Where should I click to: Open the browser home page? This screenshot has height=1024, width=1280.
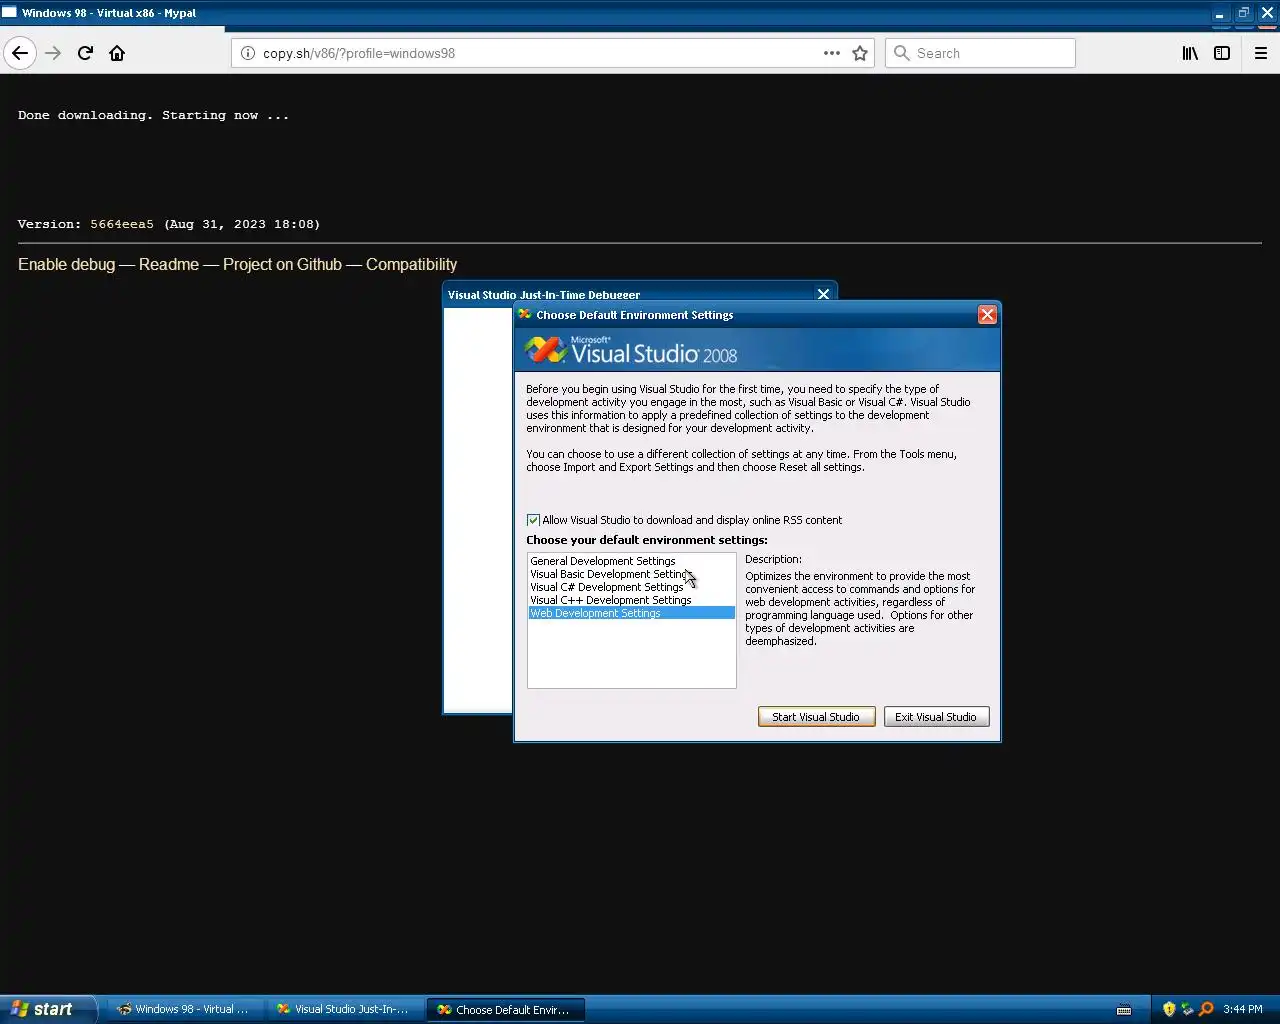pyautogui.click(x=117, y=53)
